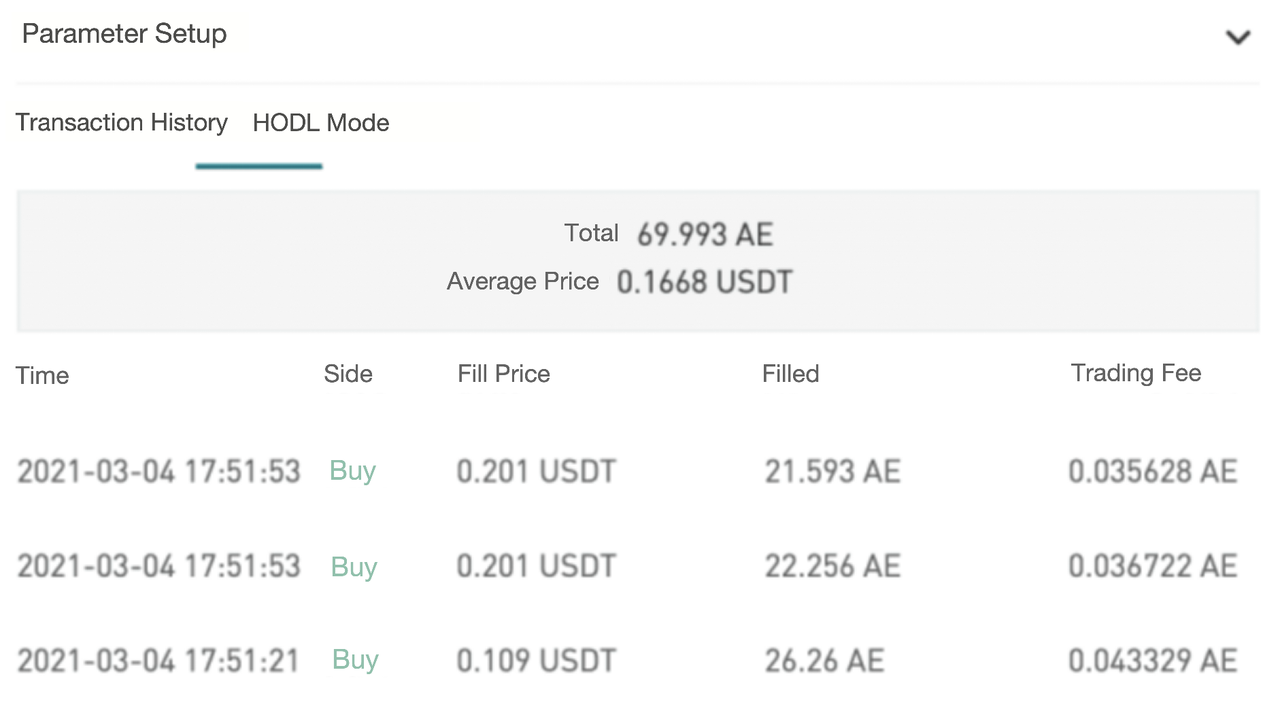Image resolution: width=1280 pixels, height=719 pixels.
Task: Open the HODL Mode tab
Action: (x=321, y=123)
